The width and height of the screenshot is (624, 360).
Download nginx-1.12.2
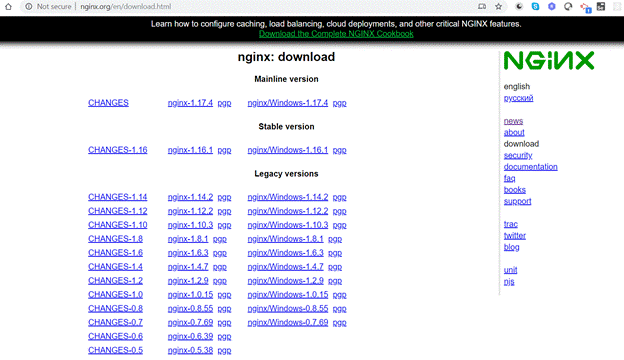(190, 211)
